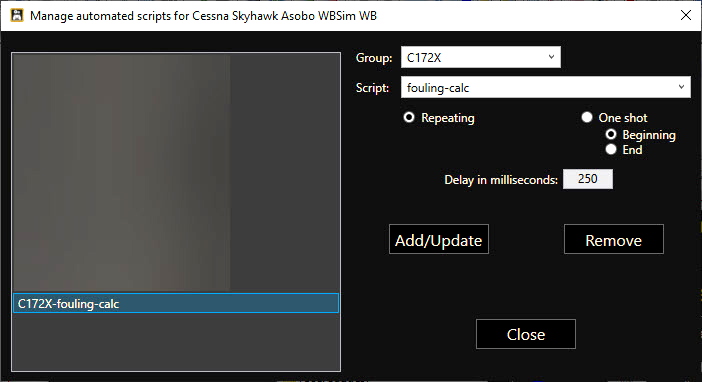Expand the Script list using its chevron
The width and height of the screenshot is (702, 382).
click(681, 87)
